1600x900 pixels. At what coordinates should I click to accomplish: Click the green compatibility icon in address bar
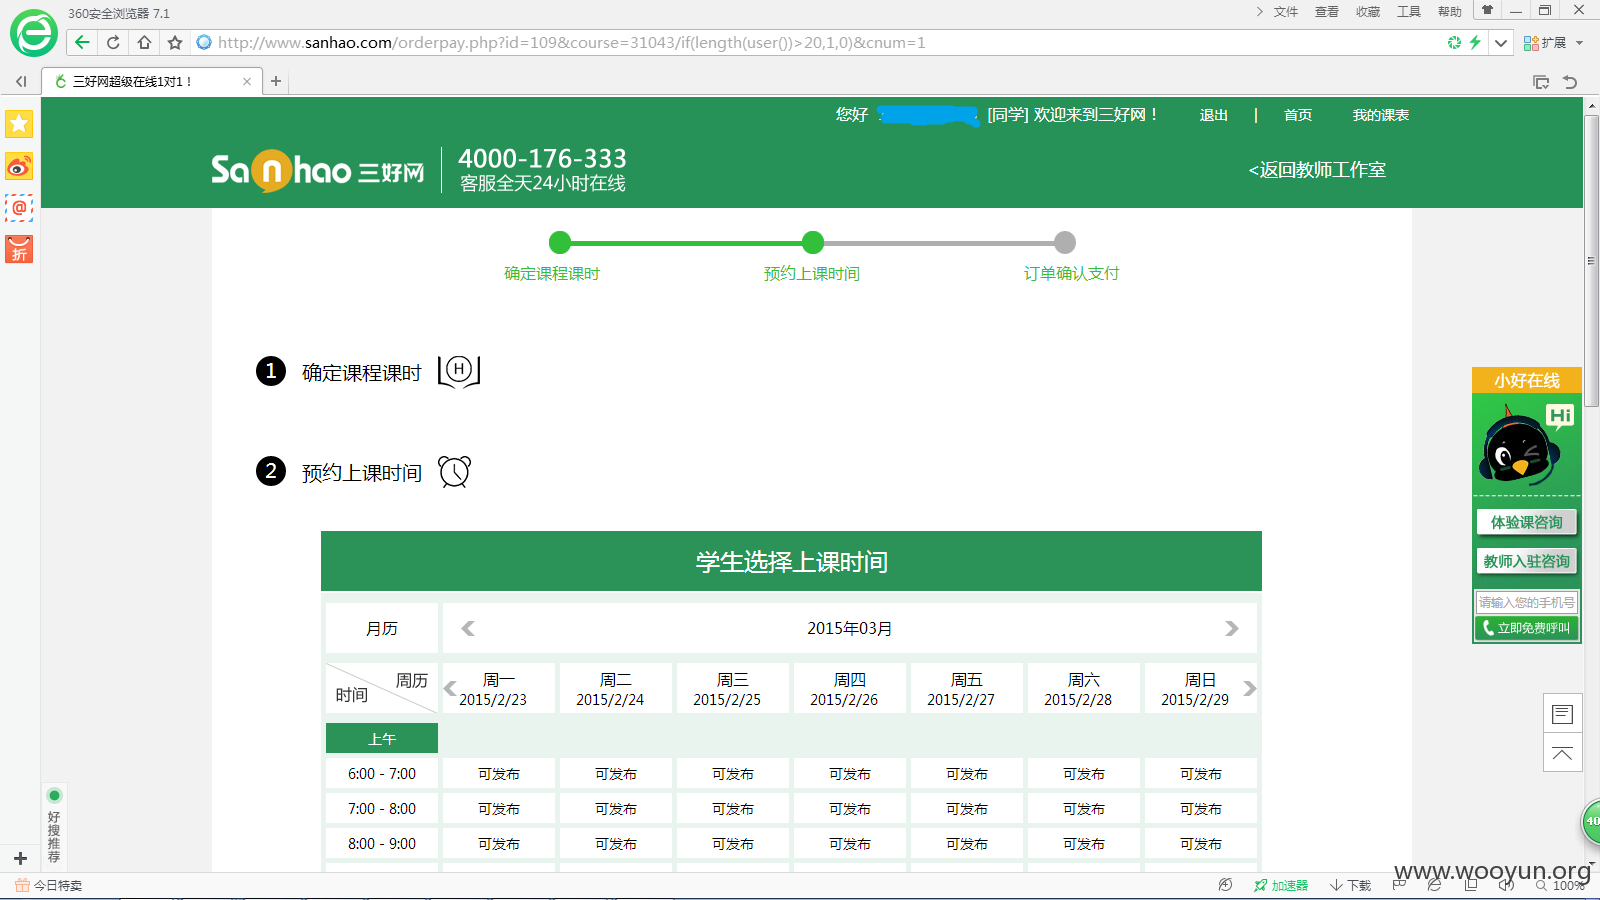(x=1454, y=42)
